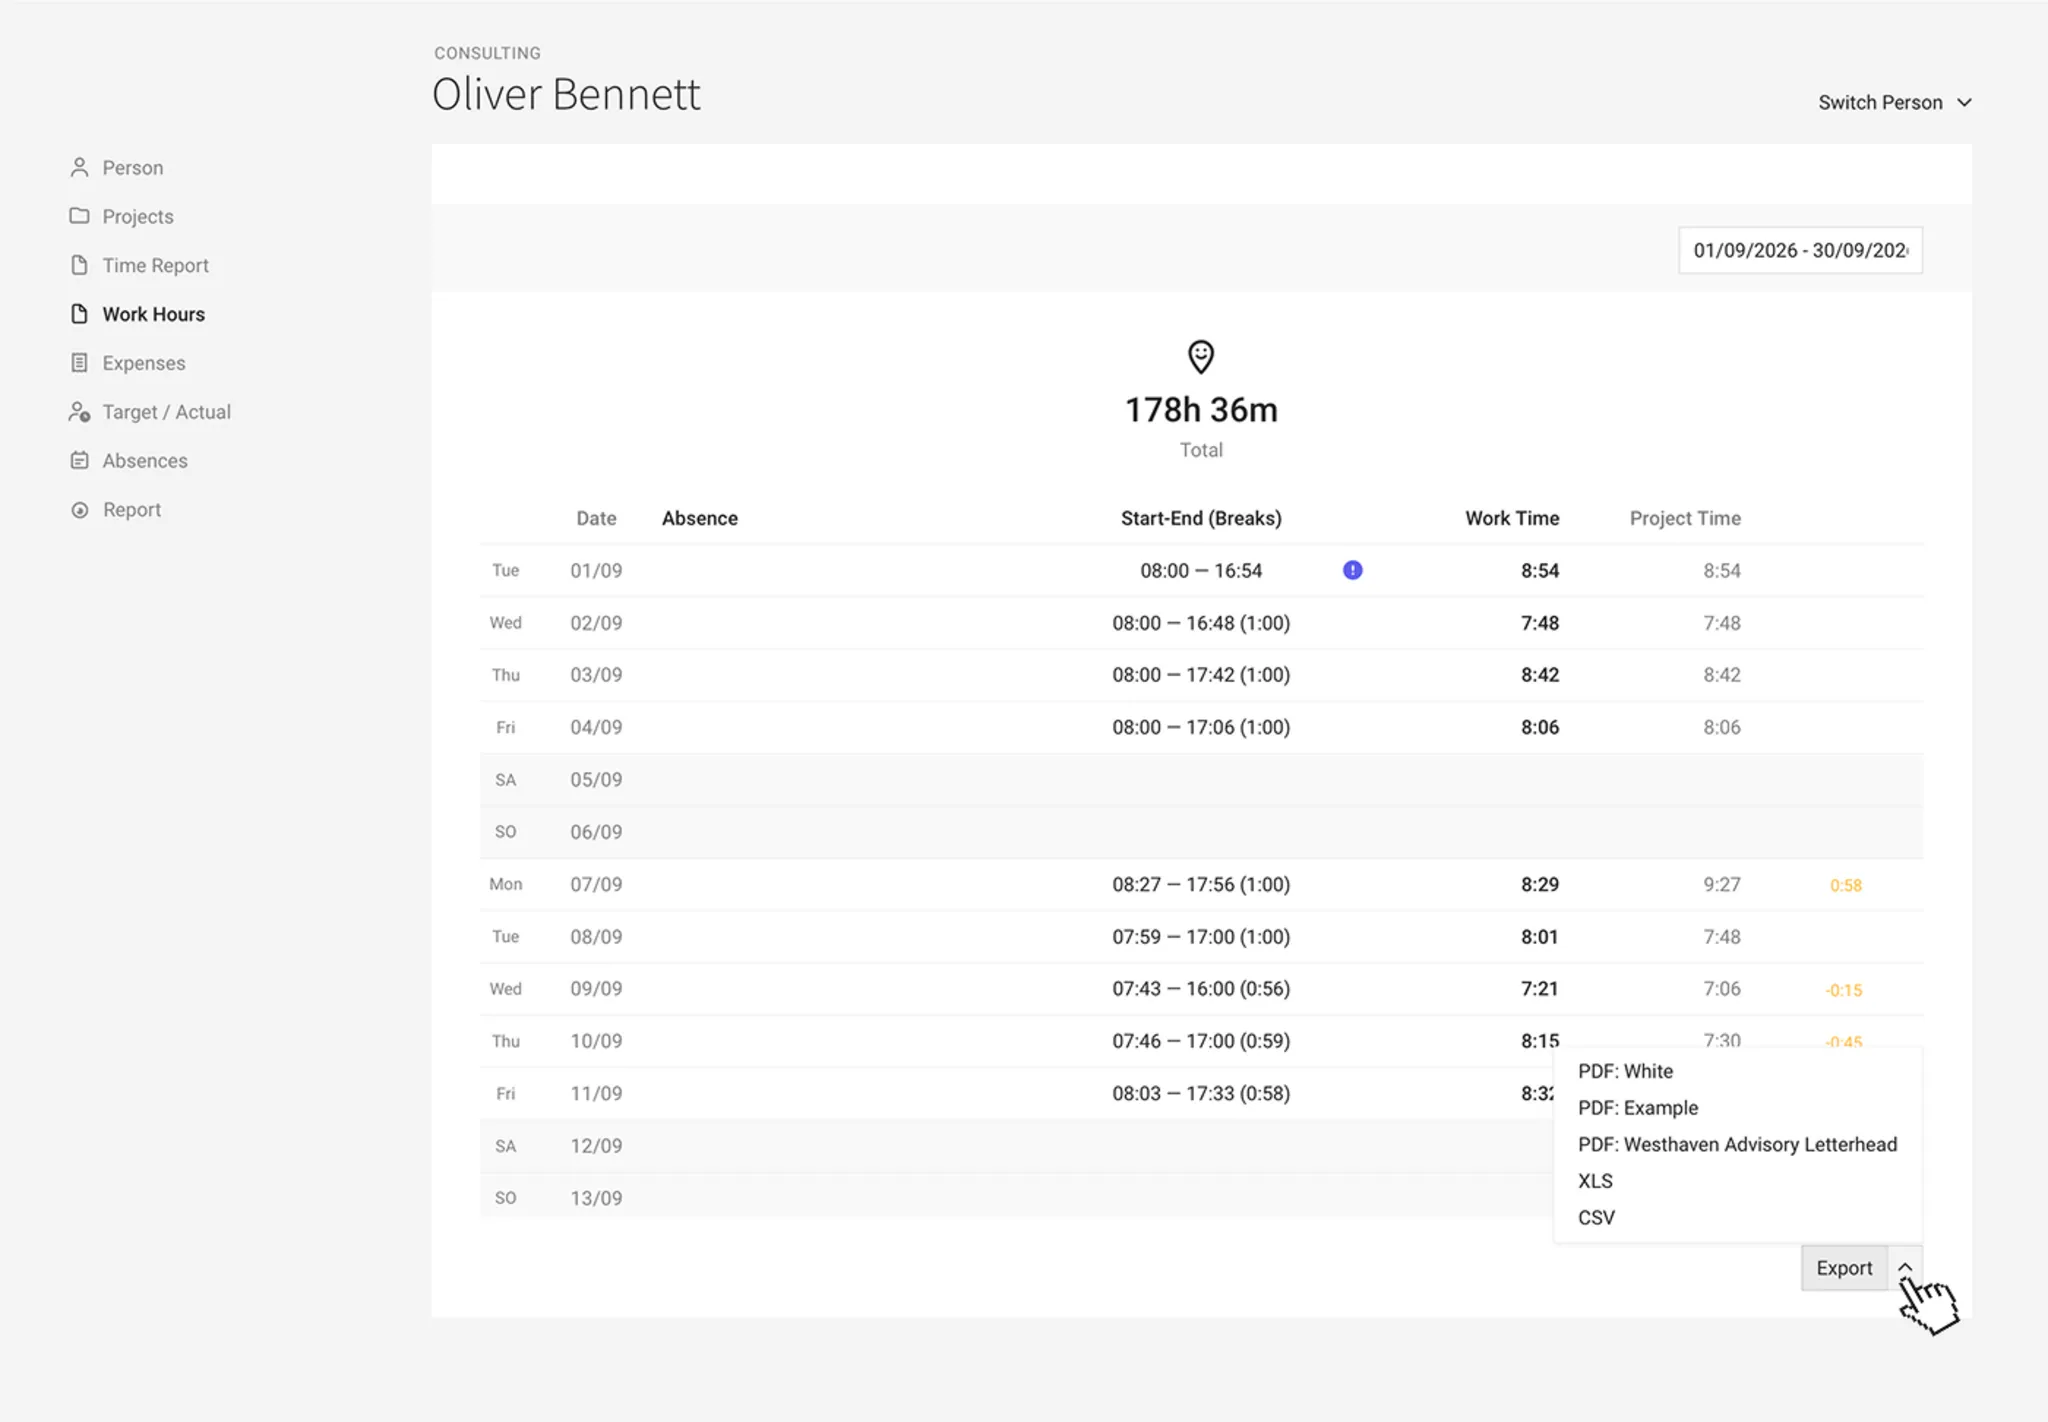Click the 178h 36m total value

coord(1201,410)
